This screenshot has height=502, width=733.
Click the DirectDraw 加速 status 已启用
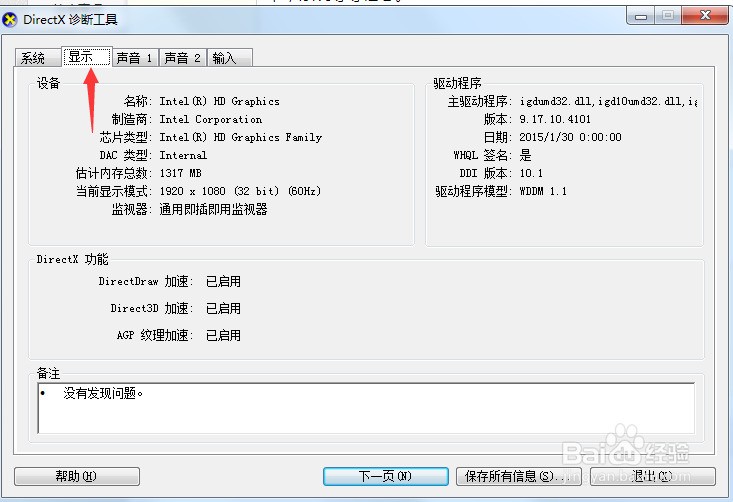223,281
